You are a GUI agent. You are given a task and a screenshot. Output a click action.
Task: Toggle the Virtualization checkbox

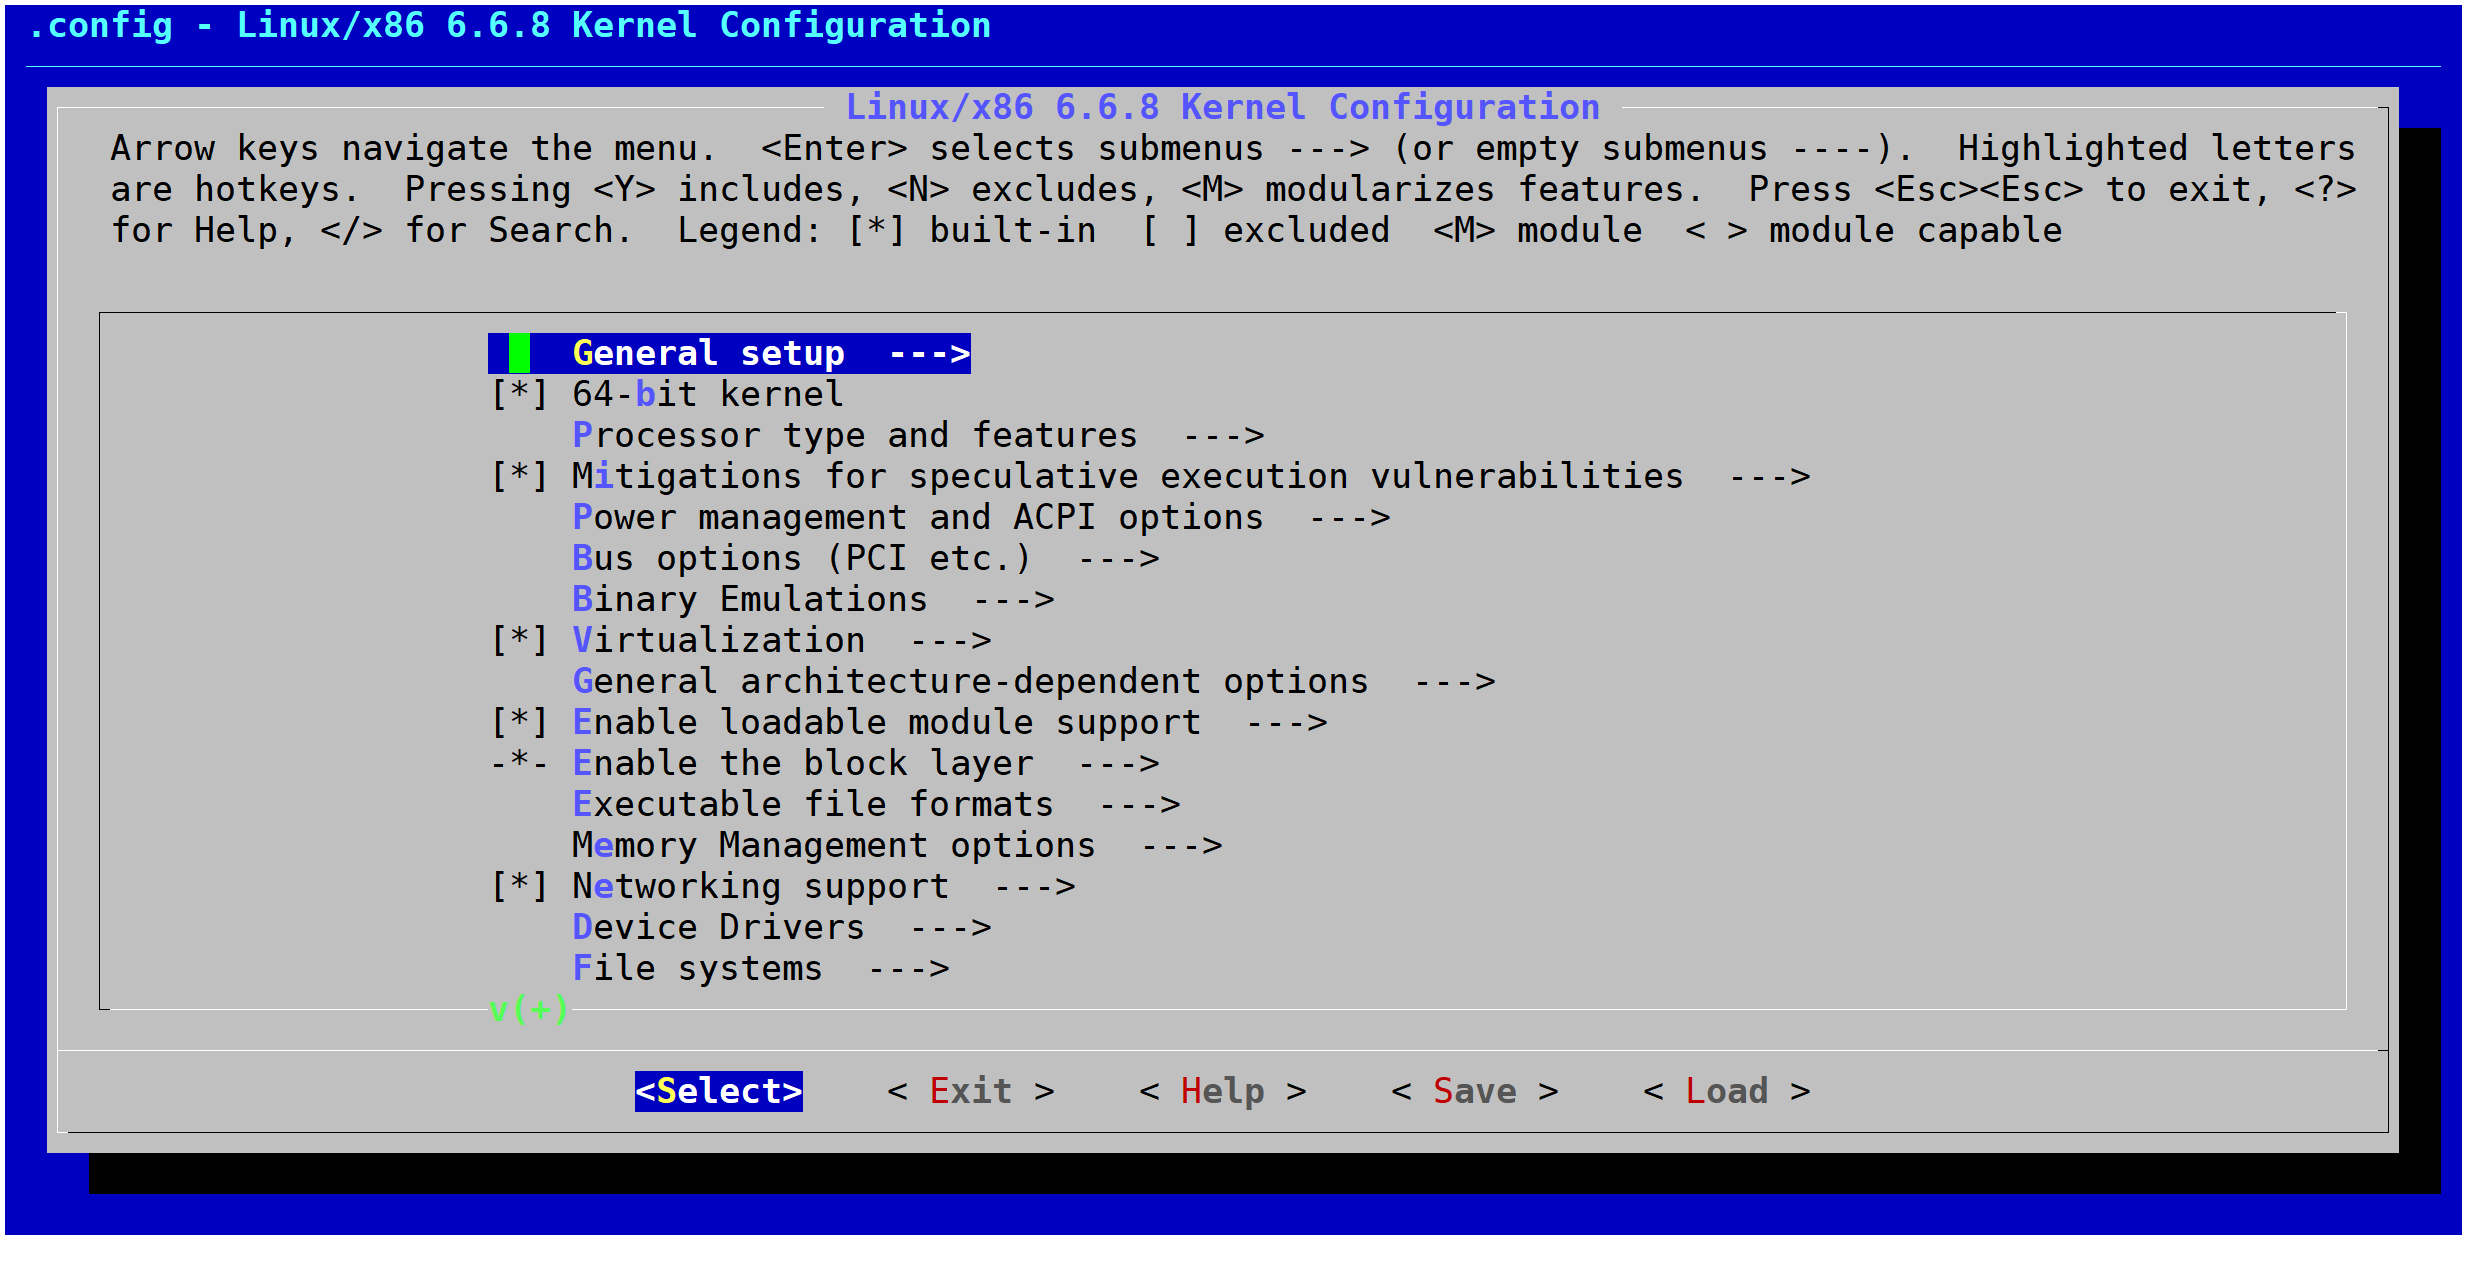pos(519,640)
